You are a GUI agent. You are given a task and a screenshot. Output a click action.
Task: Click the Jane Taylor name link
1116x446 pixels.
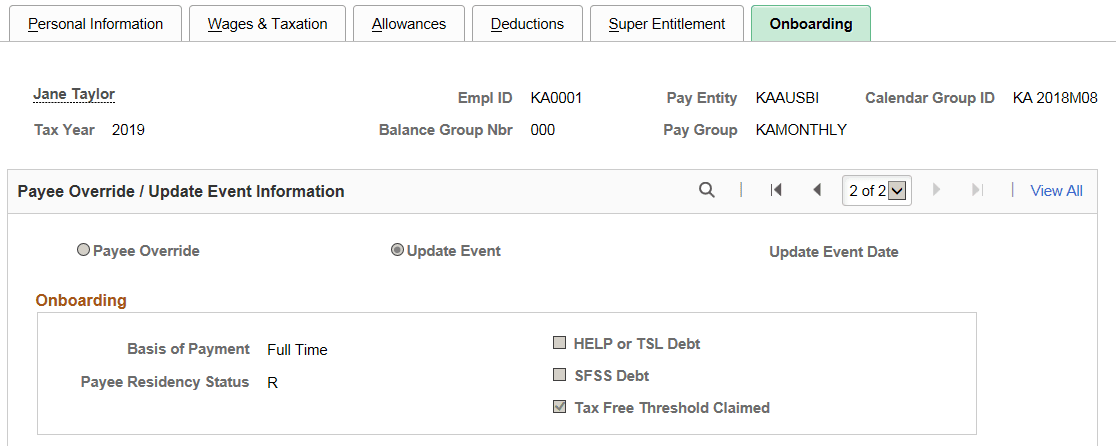[x=74, y=94]
